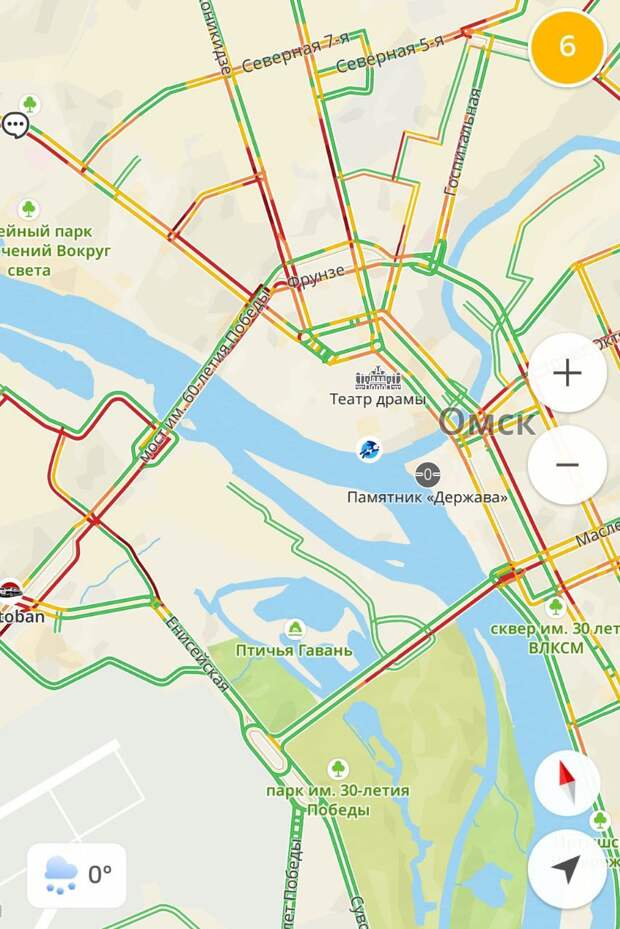Zoom out with the minus button

pyautogui.click(x=567, y=465)
